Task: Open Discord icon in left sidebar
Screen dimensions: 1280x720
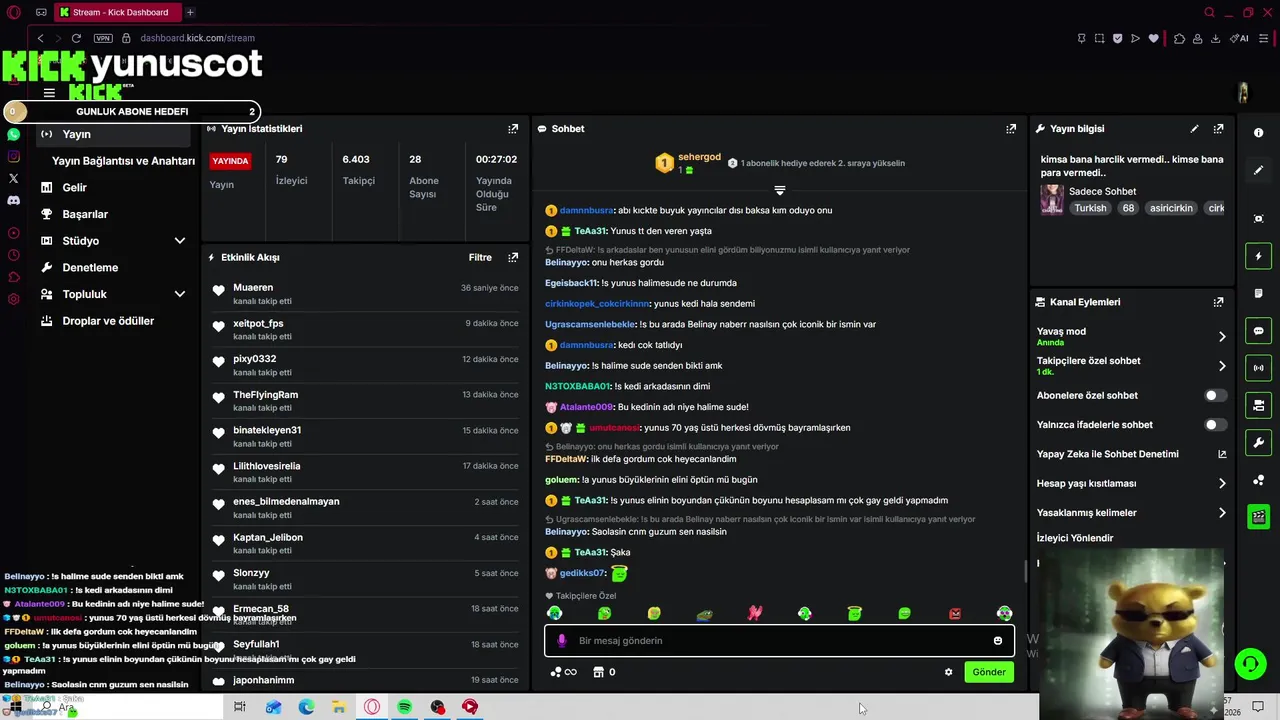Action: 14,200
